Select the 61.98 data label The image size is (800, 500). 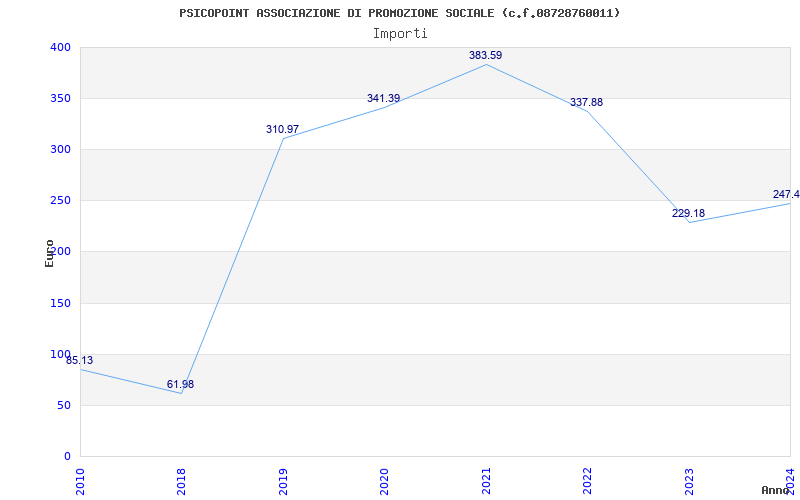pyautogui.click(x=180, y=384)
